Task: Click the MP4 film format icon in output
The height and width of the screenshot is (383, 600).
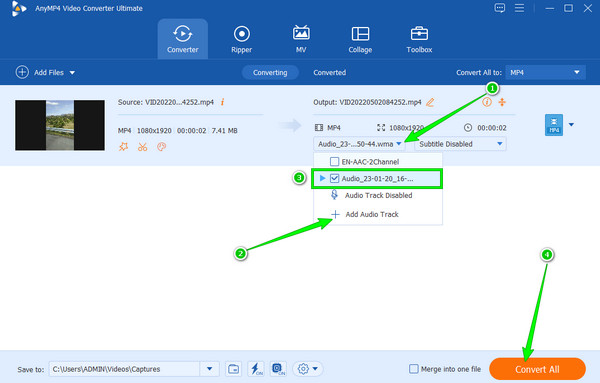Action: click(318, 127)
